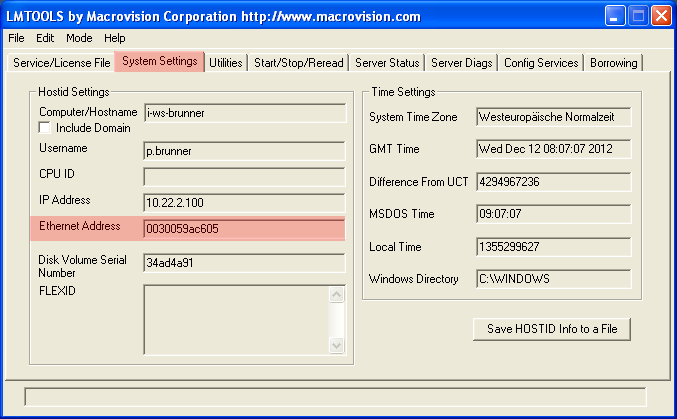Maximize the LMTOOLS window
Image resolution: width=677 pixels, height=419 pixels.
pos(638,16)
